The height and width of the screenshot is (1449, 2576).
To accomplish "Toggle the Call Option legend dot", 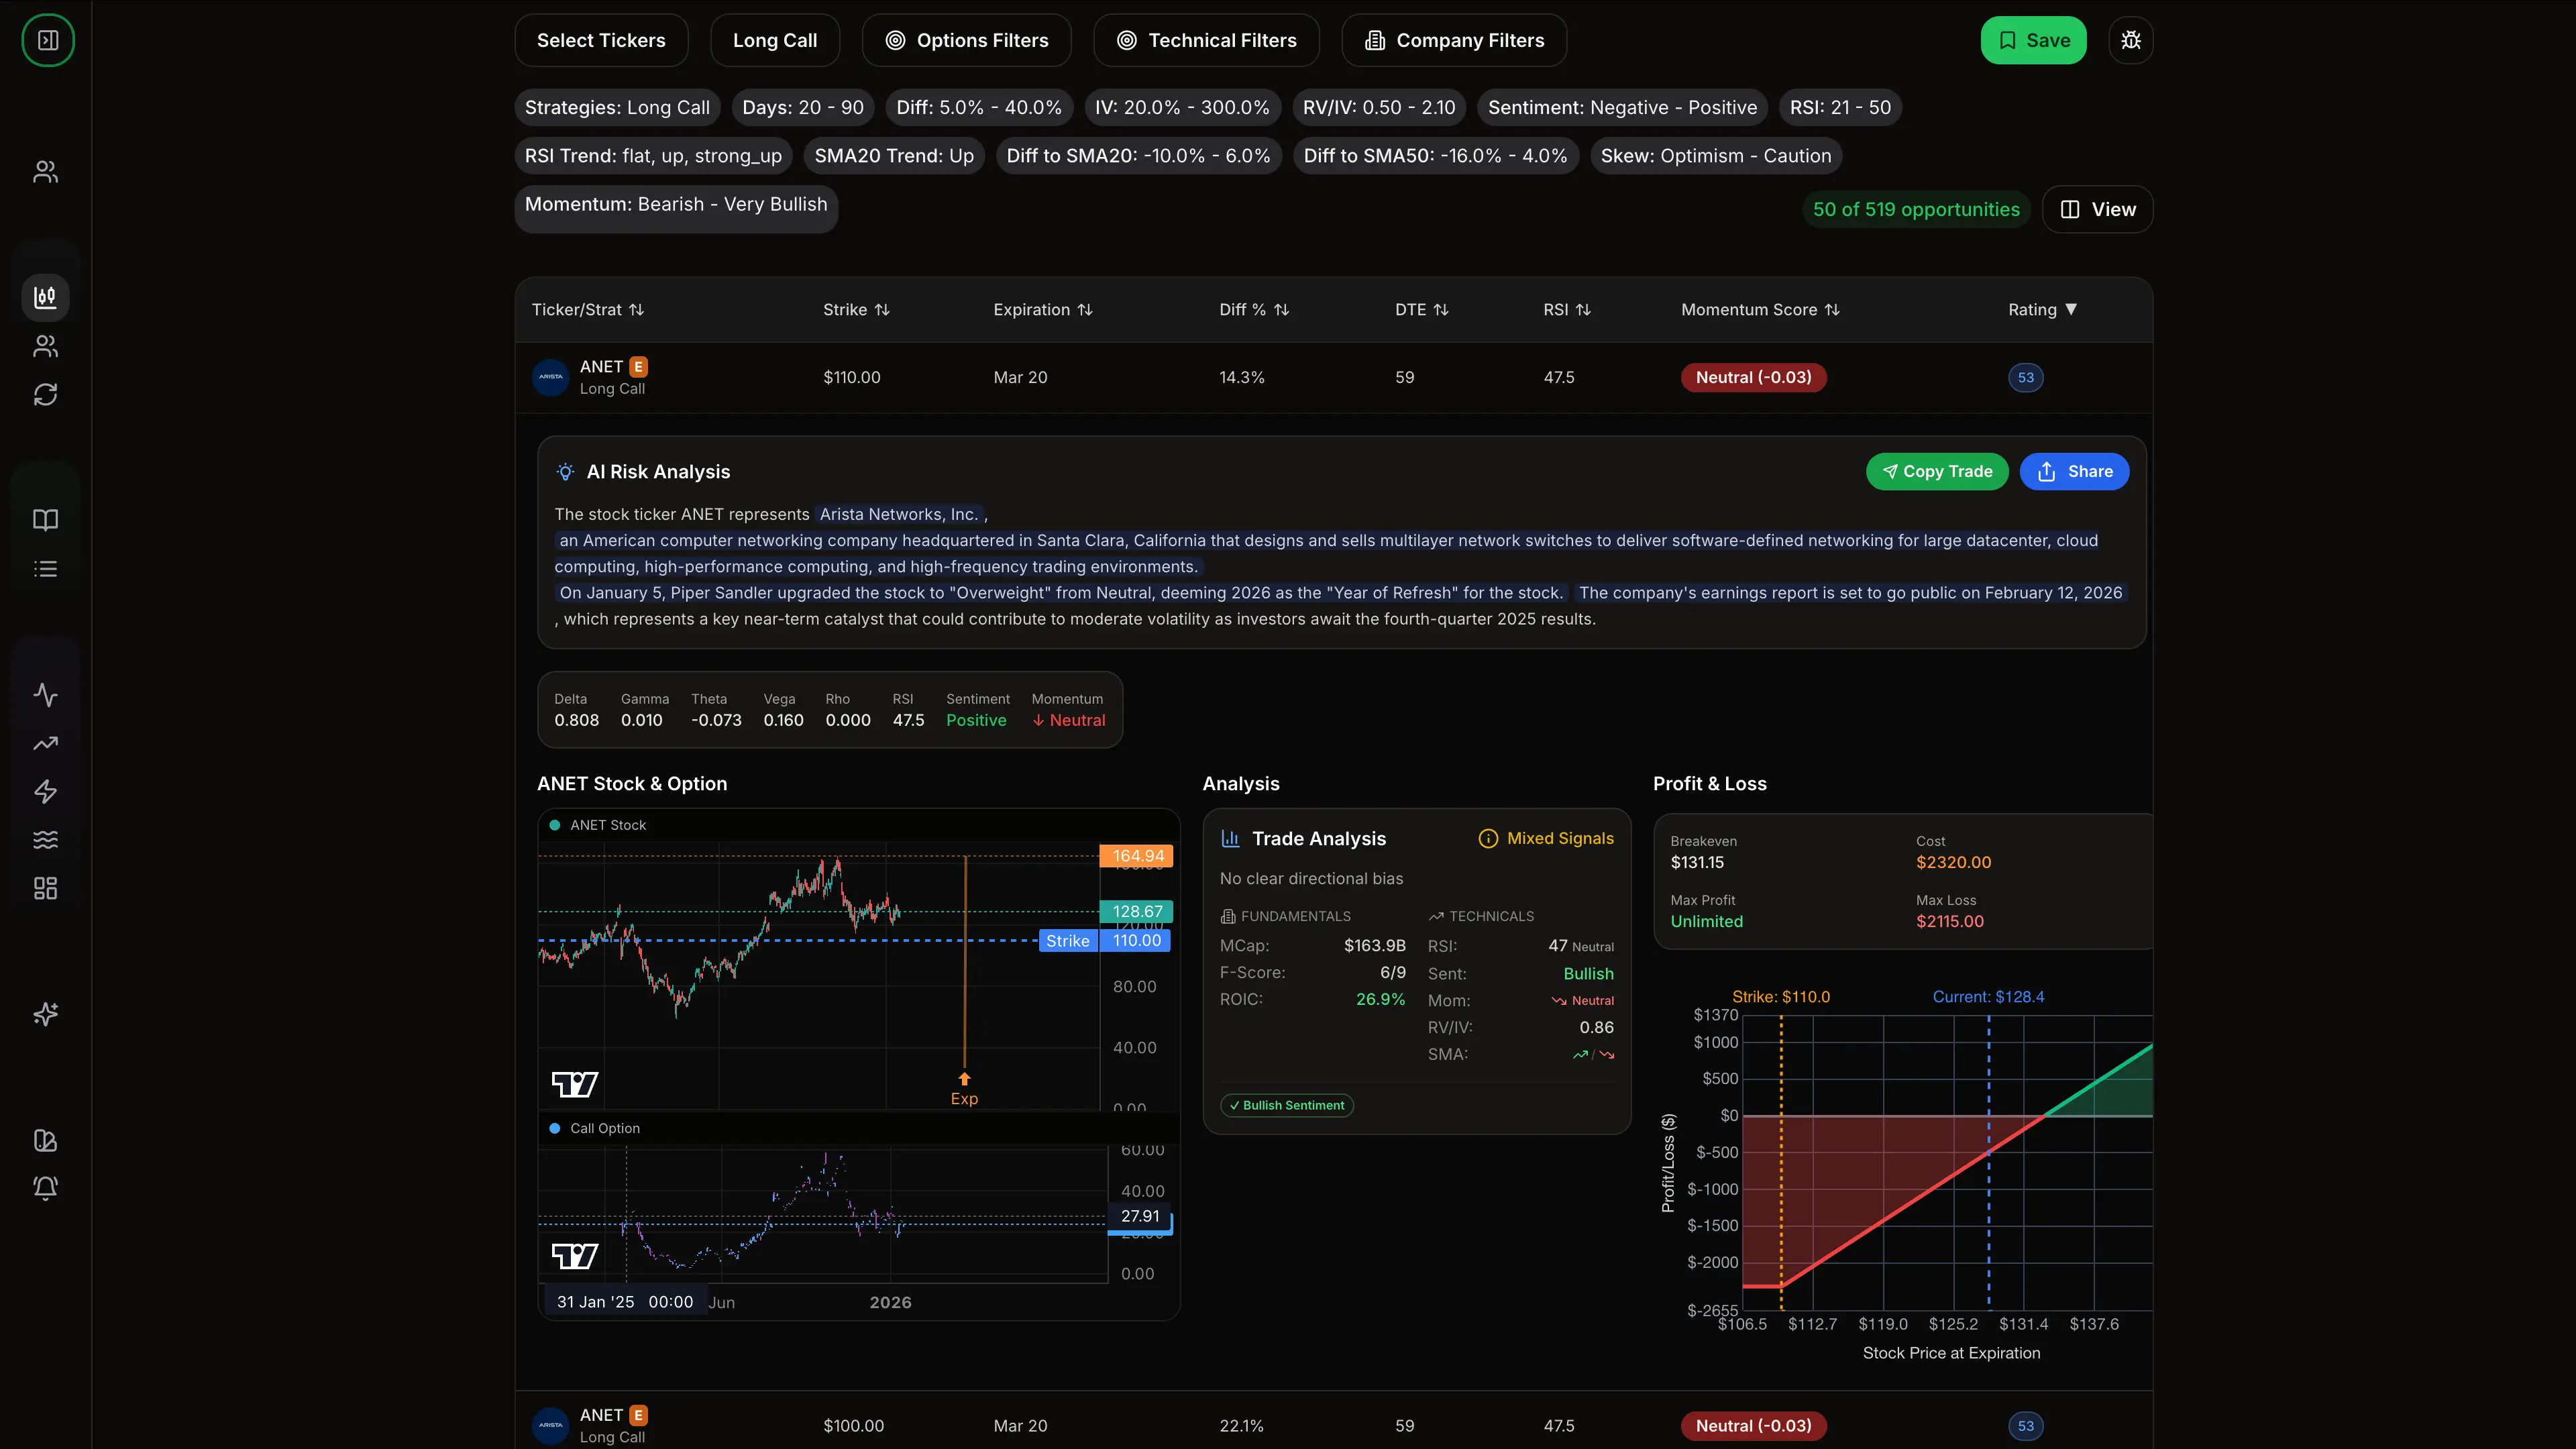I will pos(555,1128).
